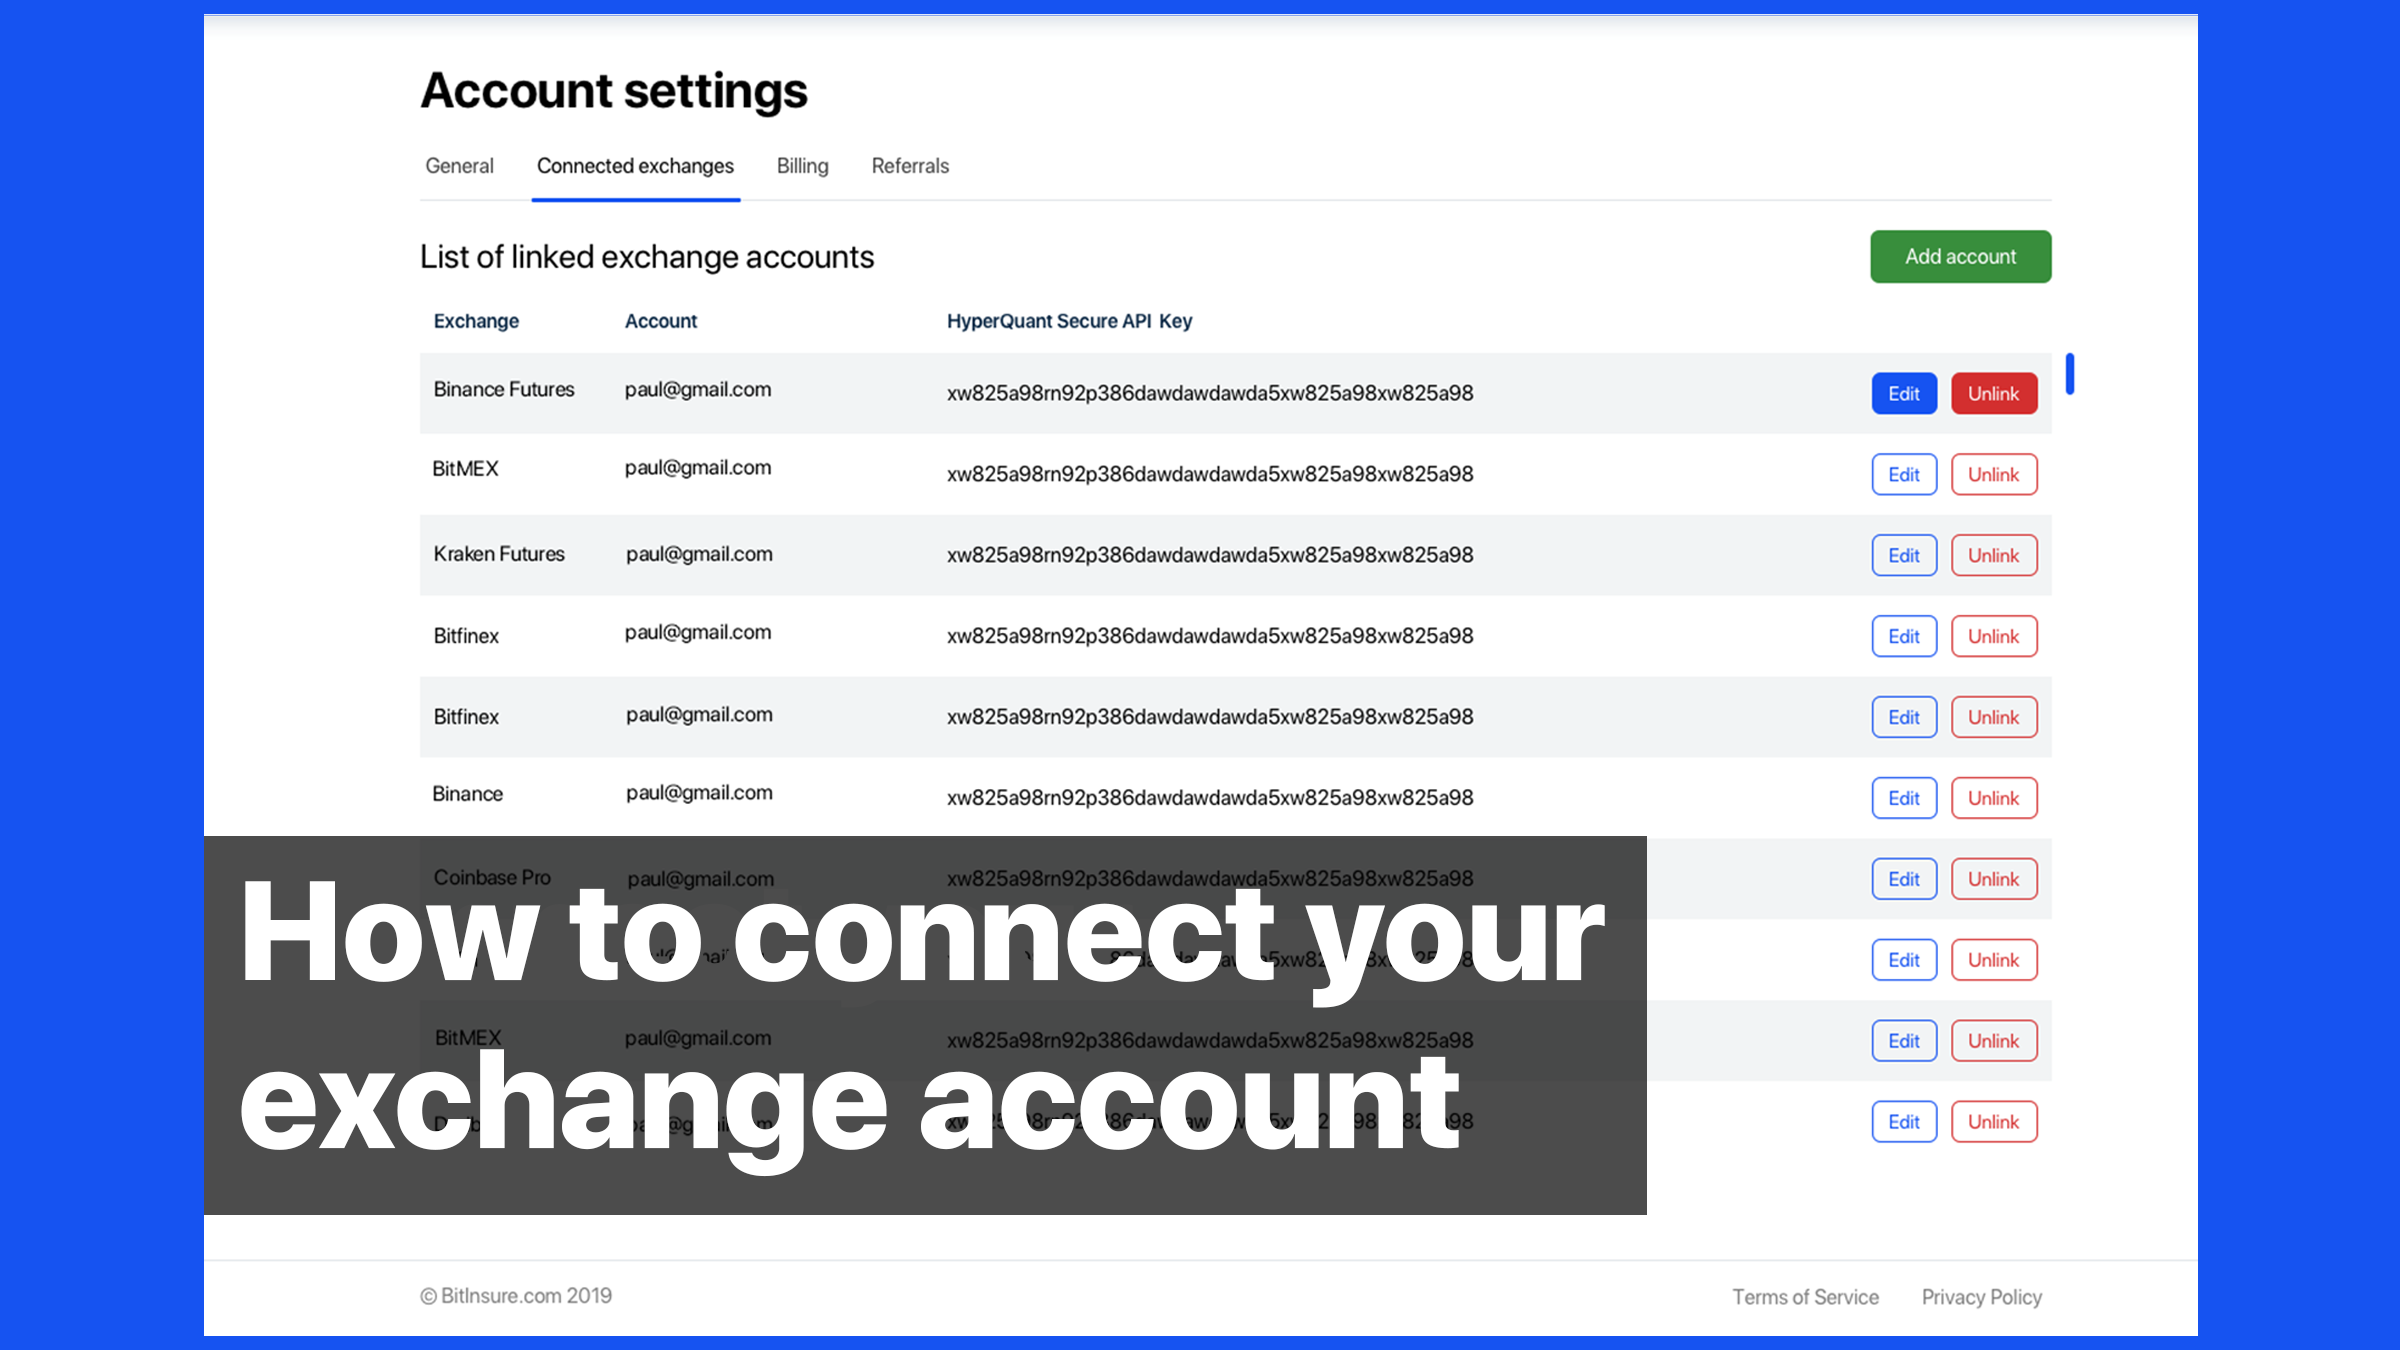Screen dimensions: 2400x1350
Task: Open the General tab
Action: pos(459,166)
